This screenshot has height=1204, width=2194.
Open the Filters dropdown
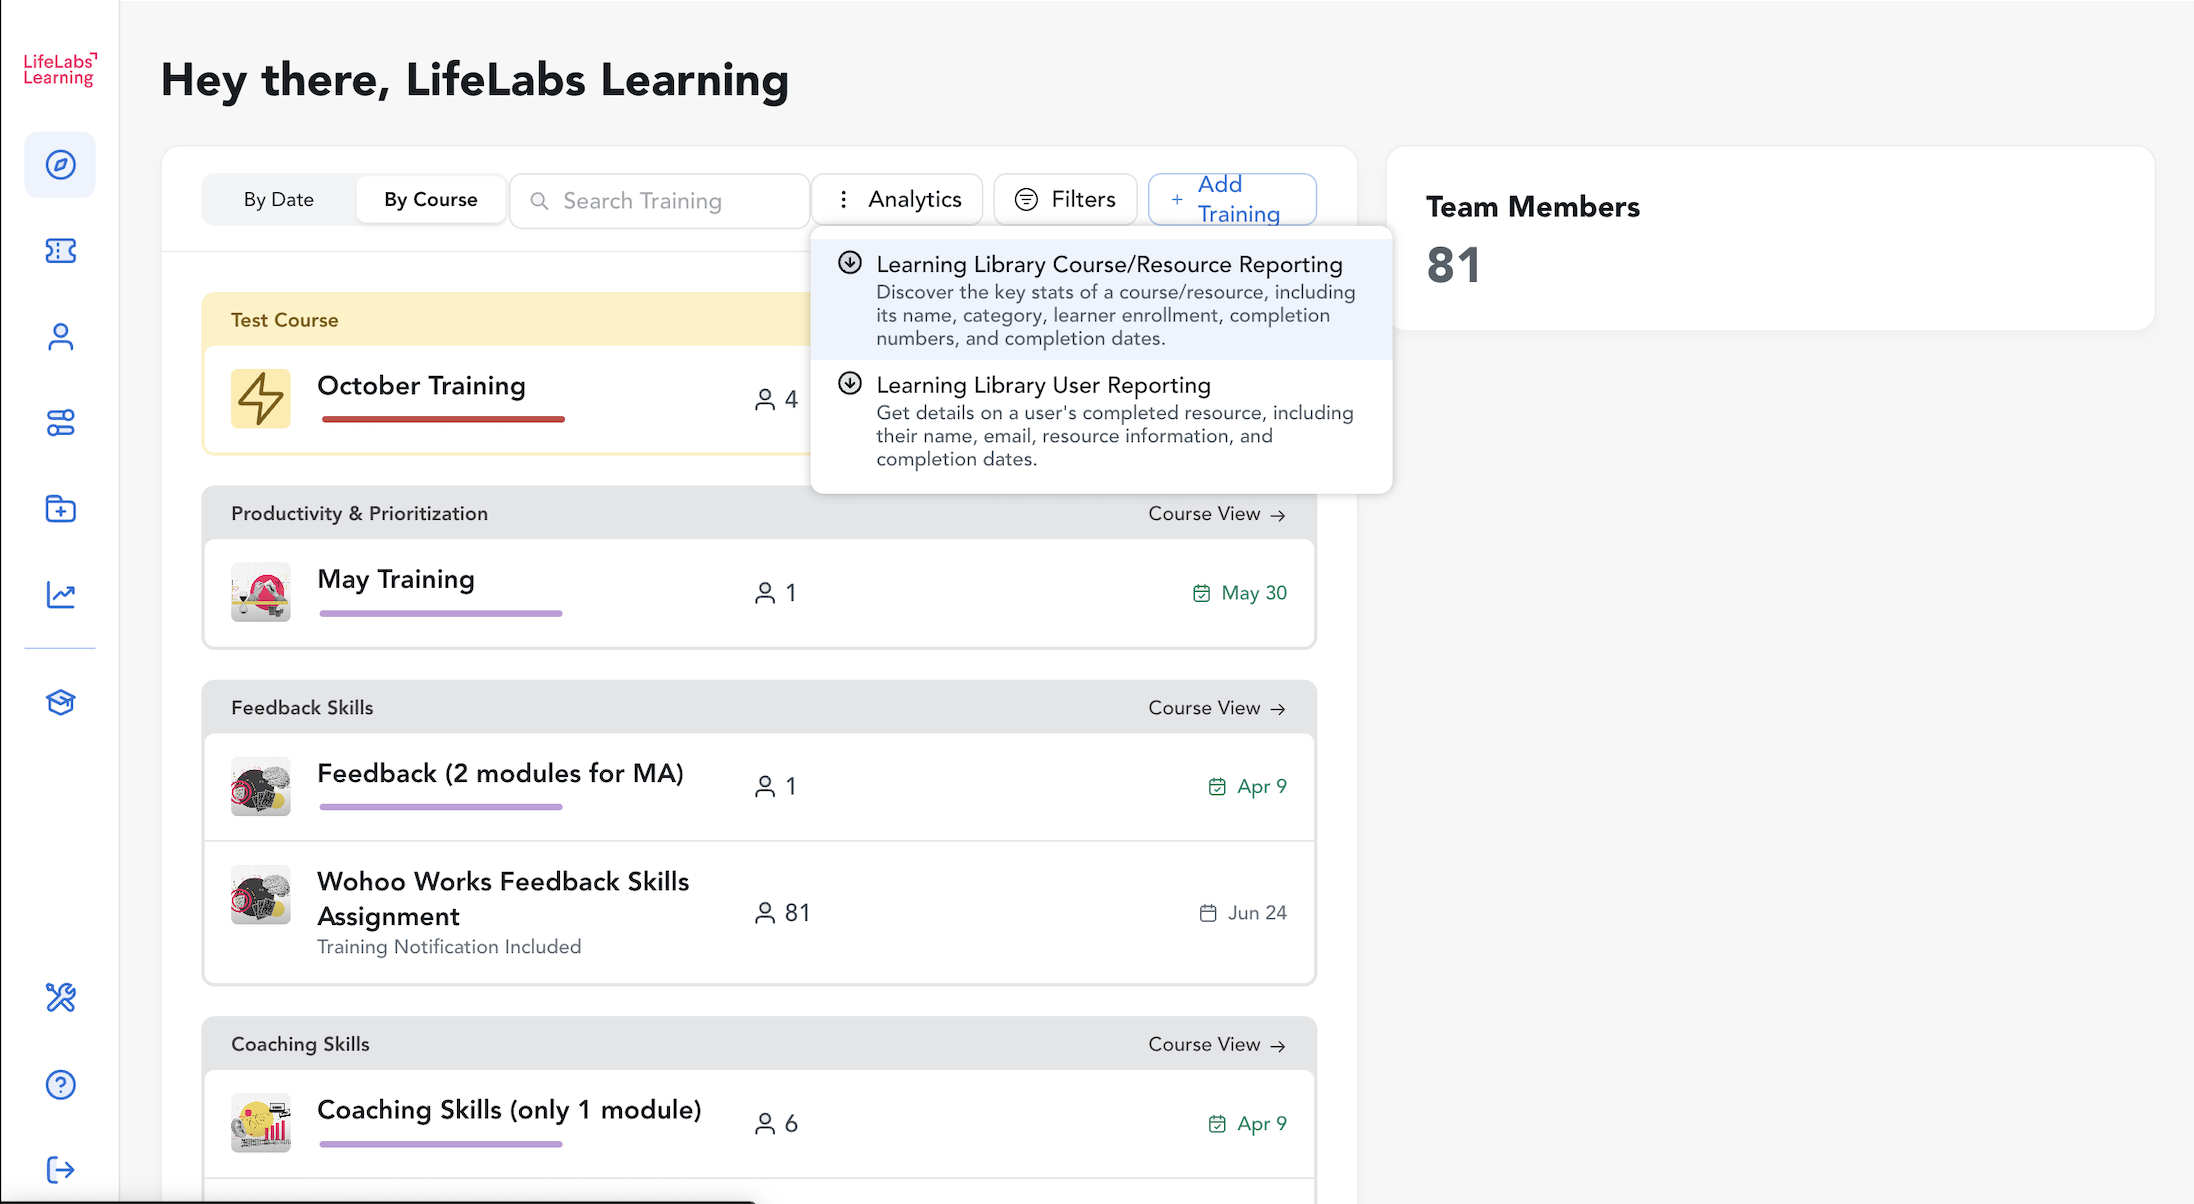(1066, 200)
